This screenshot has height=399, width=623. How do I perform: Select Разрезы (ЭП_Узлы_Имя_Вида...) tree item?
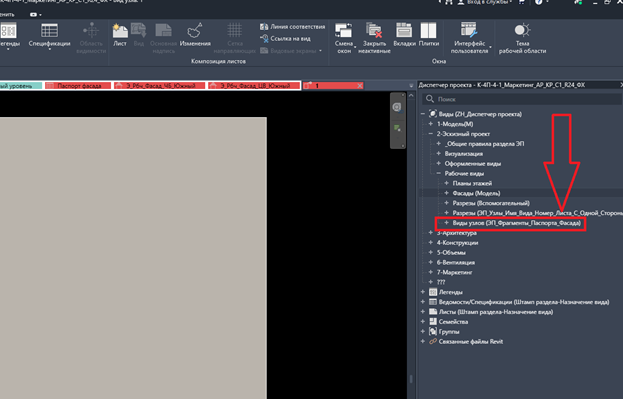tap(537, 213)
